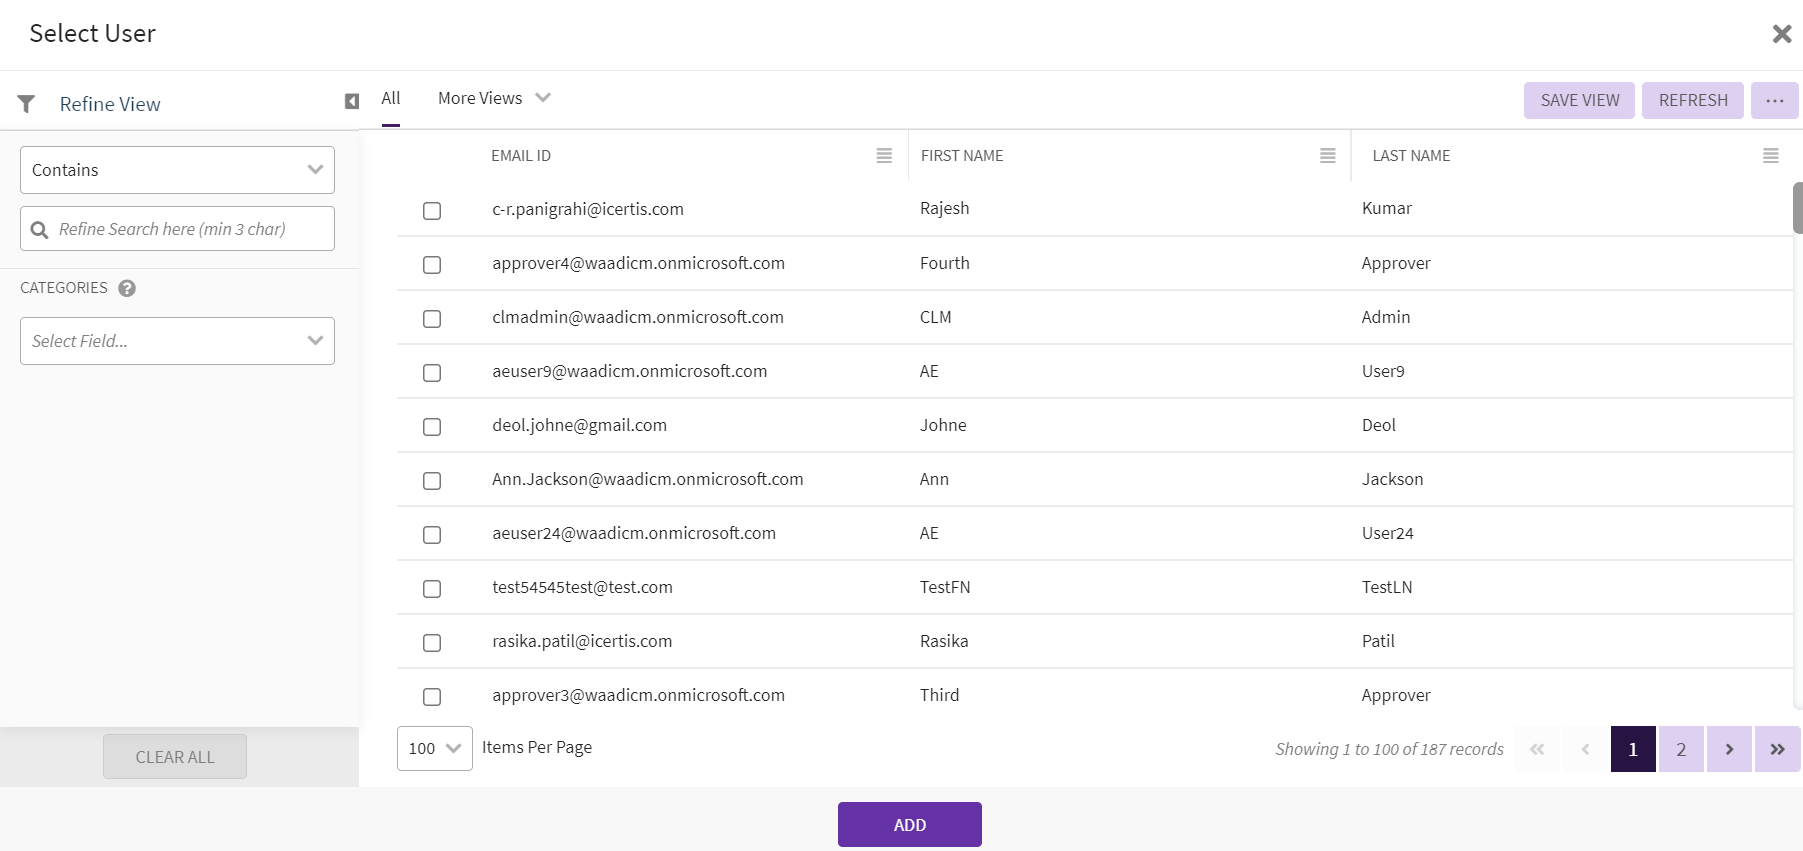Open the Last Name column menu icon
The image size is (1803, 851).
pyautogui.click(x=1770, y=156)
